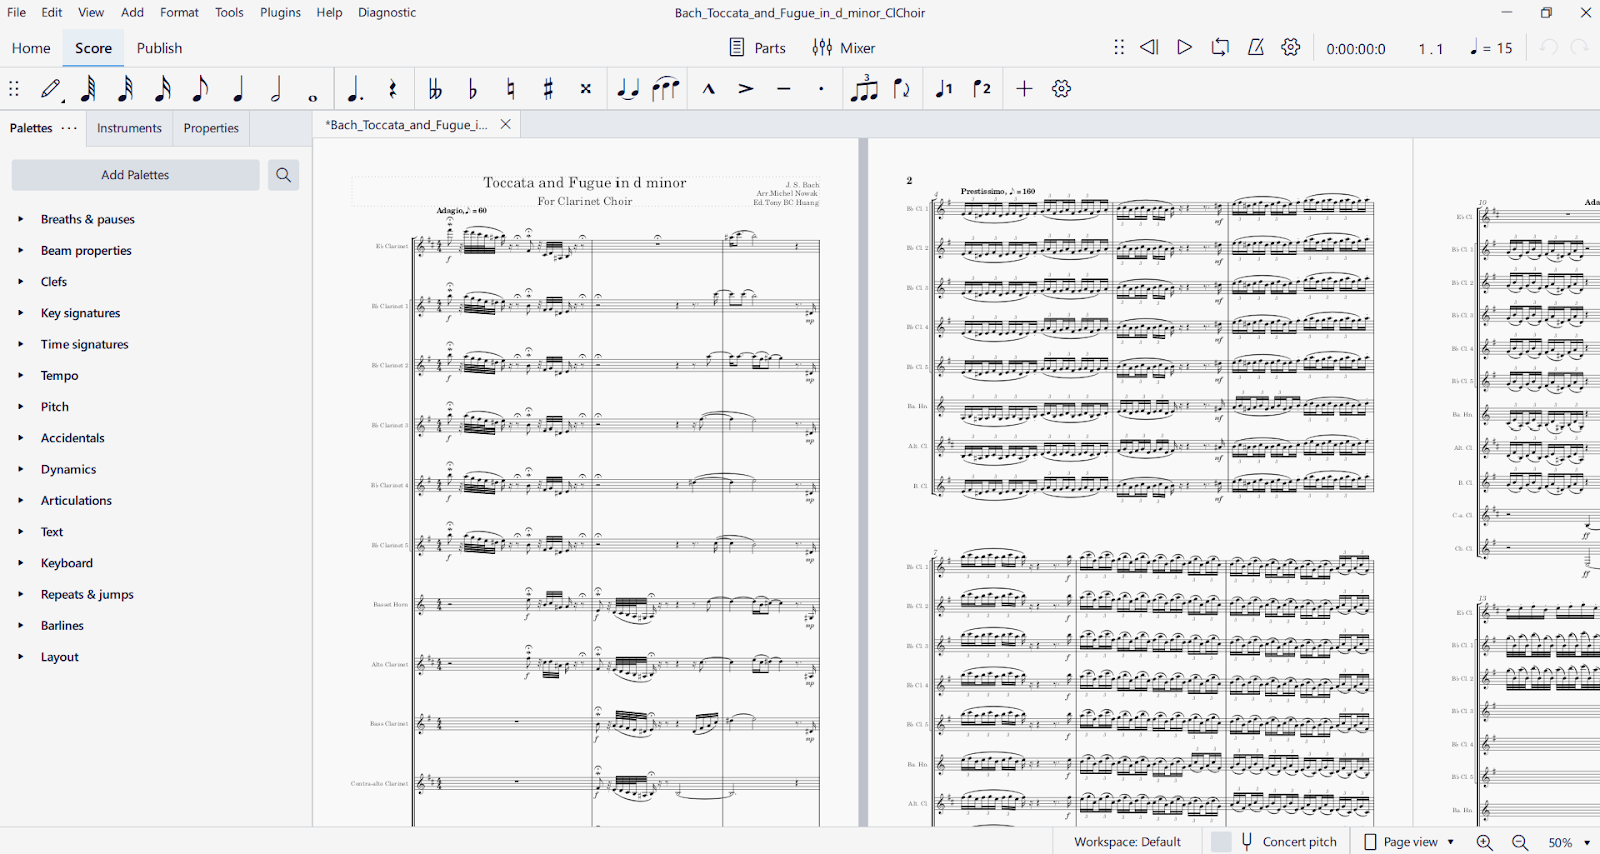Open the Diagnostic menu
Image resolution: width=1600 pixels, height=854 pixels.
click(387, 13)
